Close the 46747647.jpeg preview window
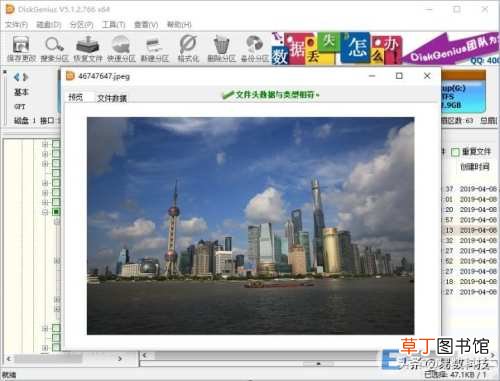500x381 pixels. pos(427,76)
